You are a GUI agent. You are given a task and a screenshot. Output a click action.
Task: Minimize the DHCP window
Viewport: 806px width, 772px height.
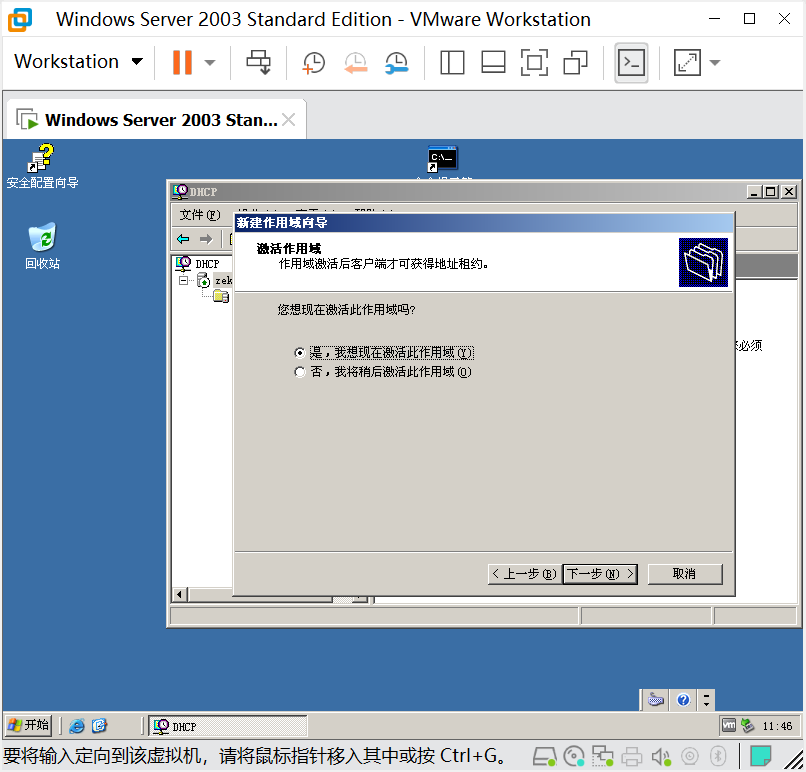(x=754, y=192)
